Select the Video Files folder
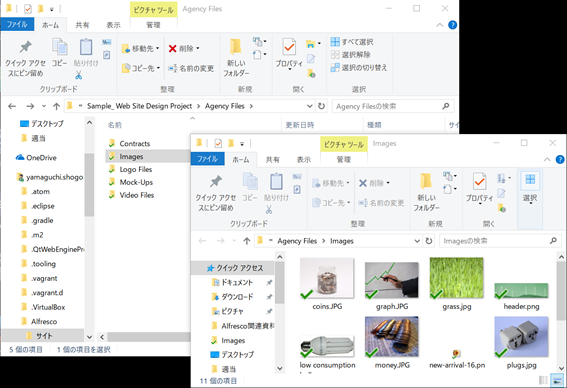The image size is (567, 388). 137,195
